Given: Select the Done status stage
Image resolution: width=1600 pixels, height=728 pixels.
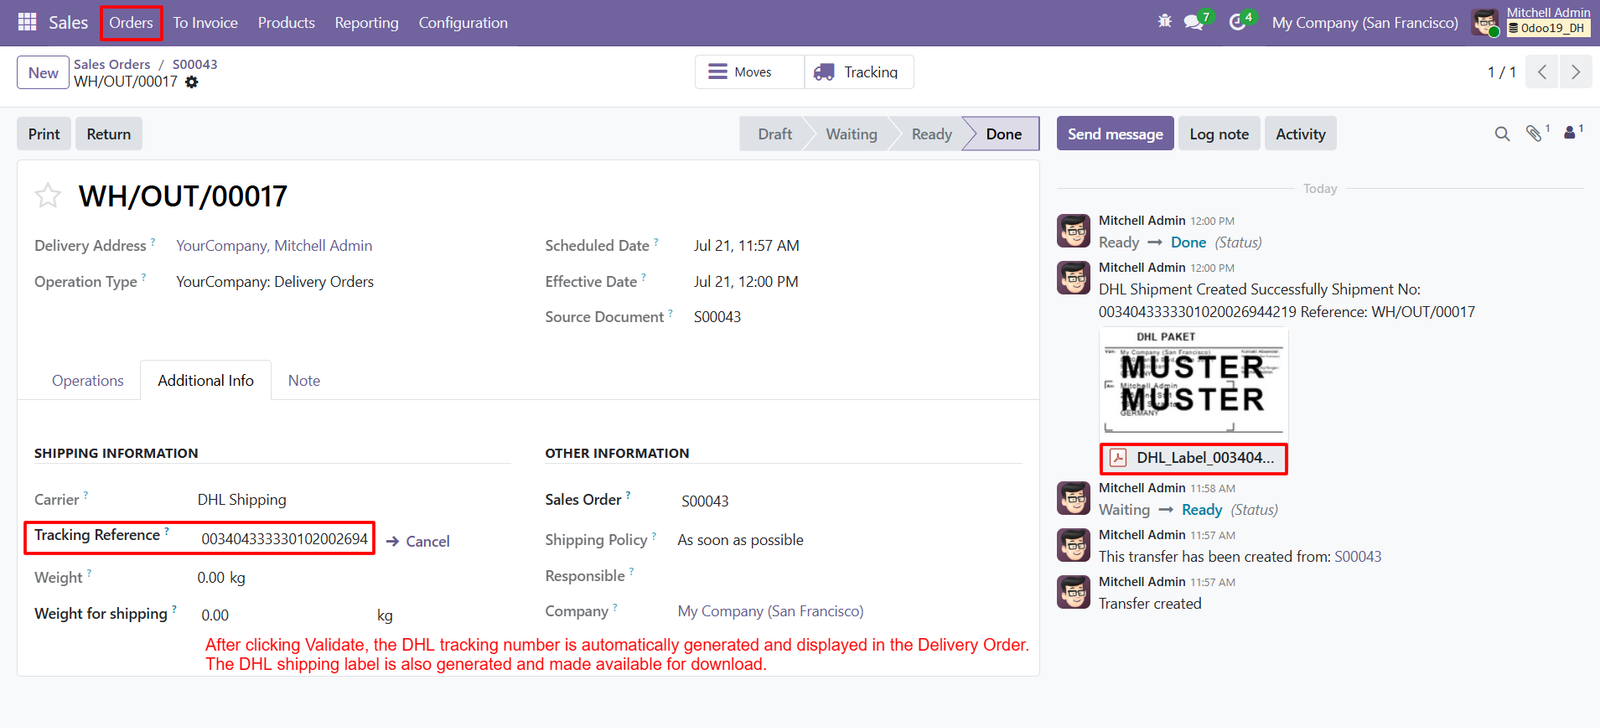Looking at the screenshot, I should 1004,134.
